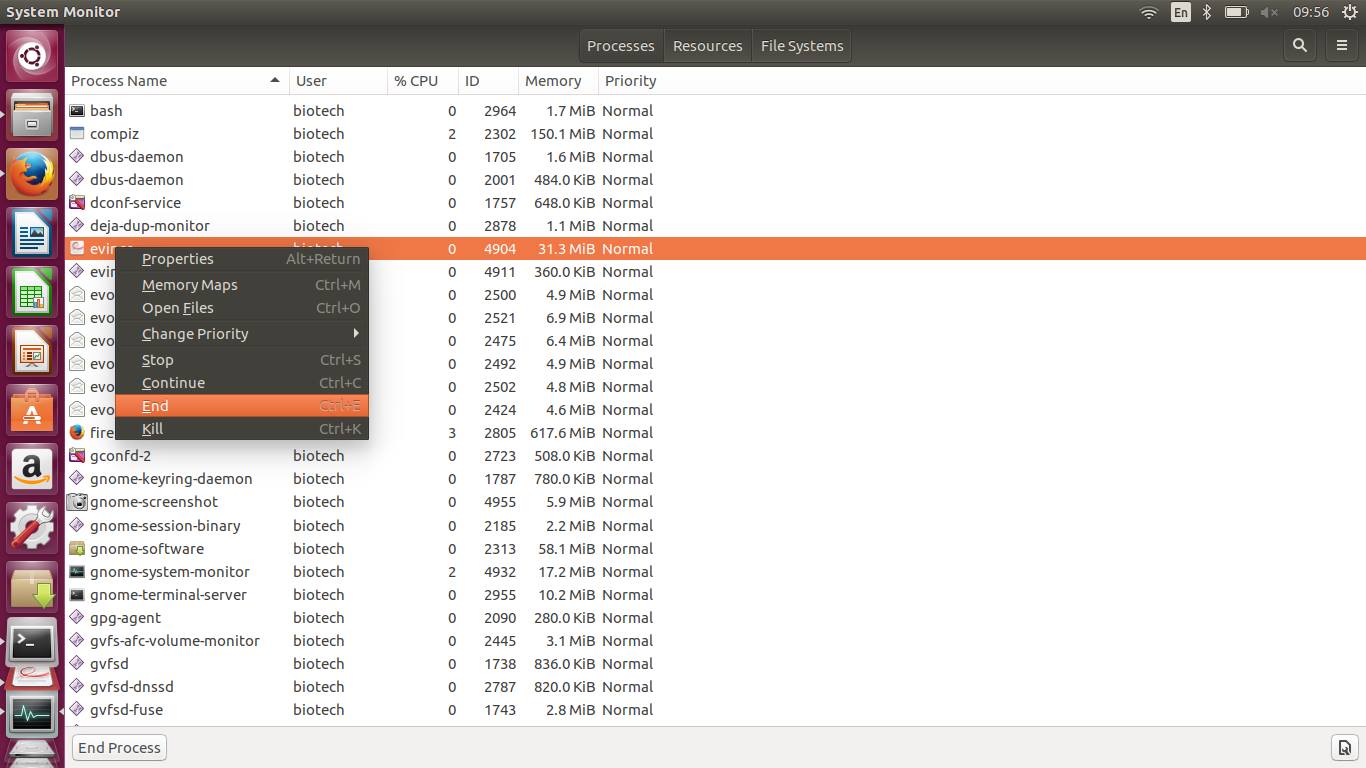1366x768 pixels.
Task: Select the gvfsd-fuse process row
Action: [715, 709]
